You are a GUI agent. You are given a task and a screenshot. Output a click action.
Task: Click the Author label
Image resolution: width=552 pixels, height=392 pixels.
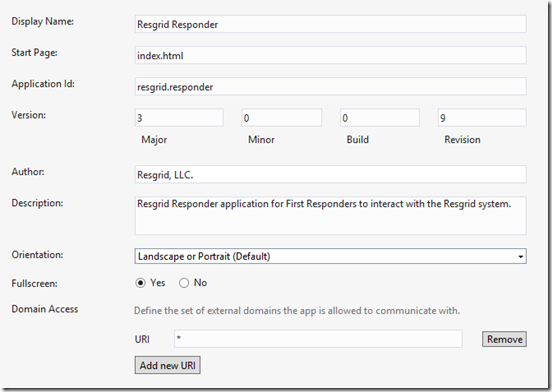[x=28, y=172]
